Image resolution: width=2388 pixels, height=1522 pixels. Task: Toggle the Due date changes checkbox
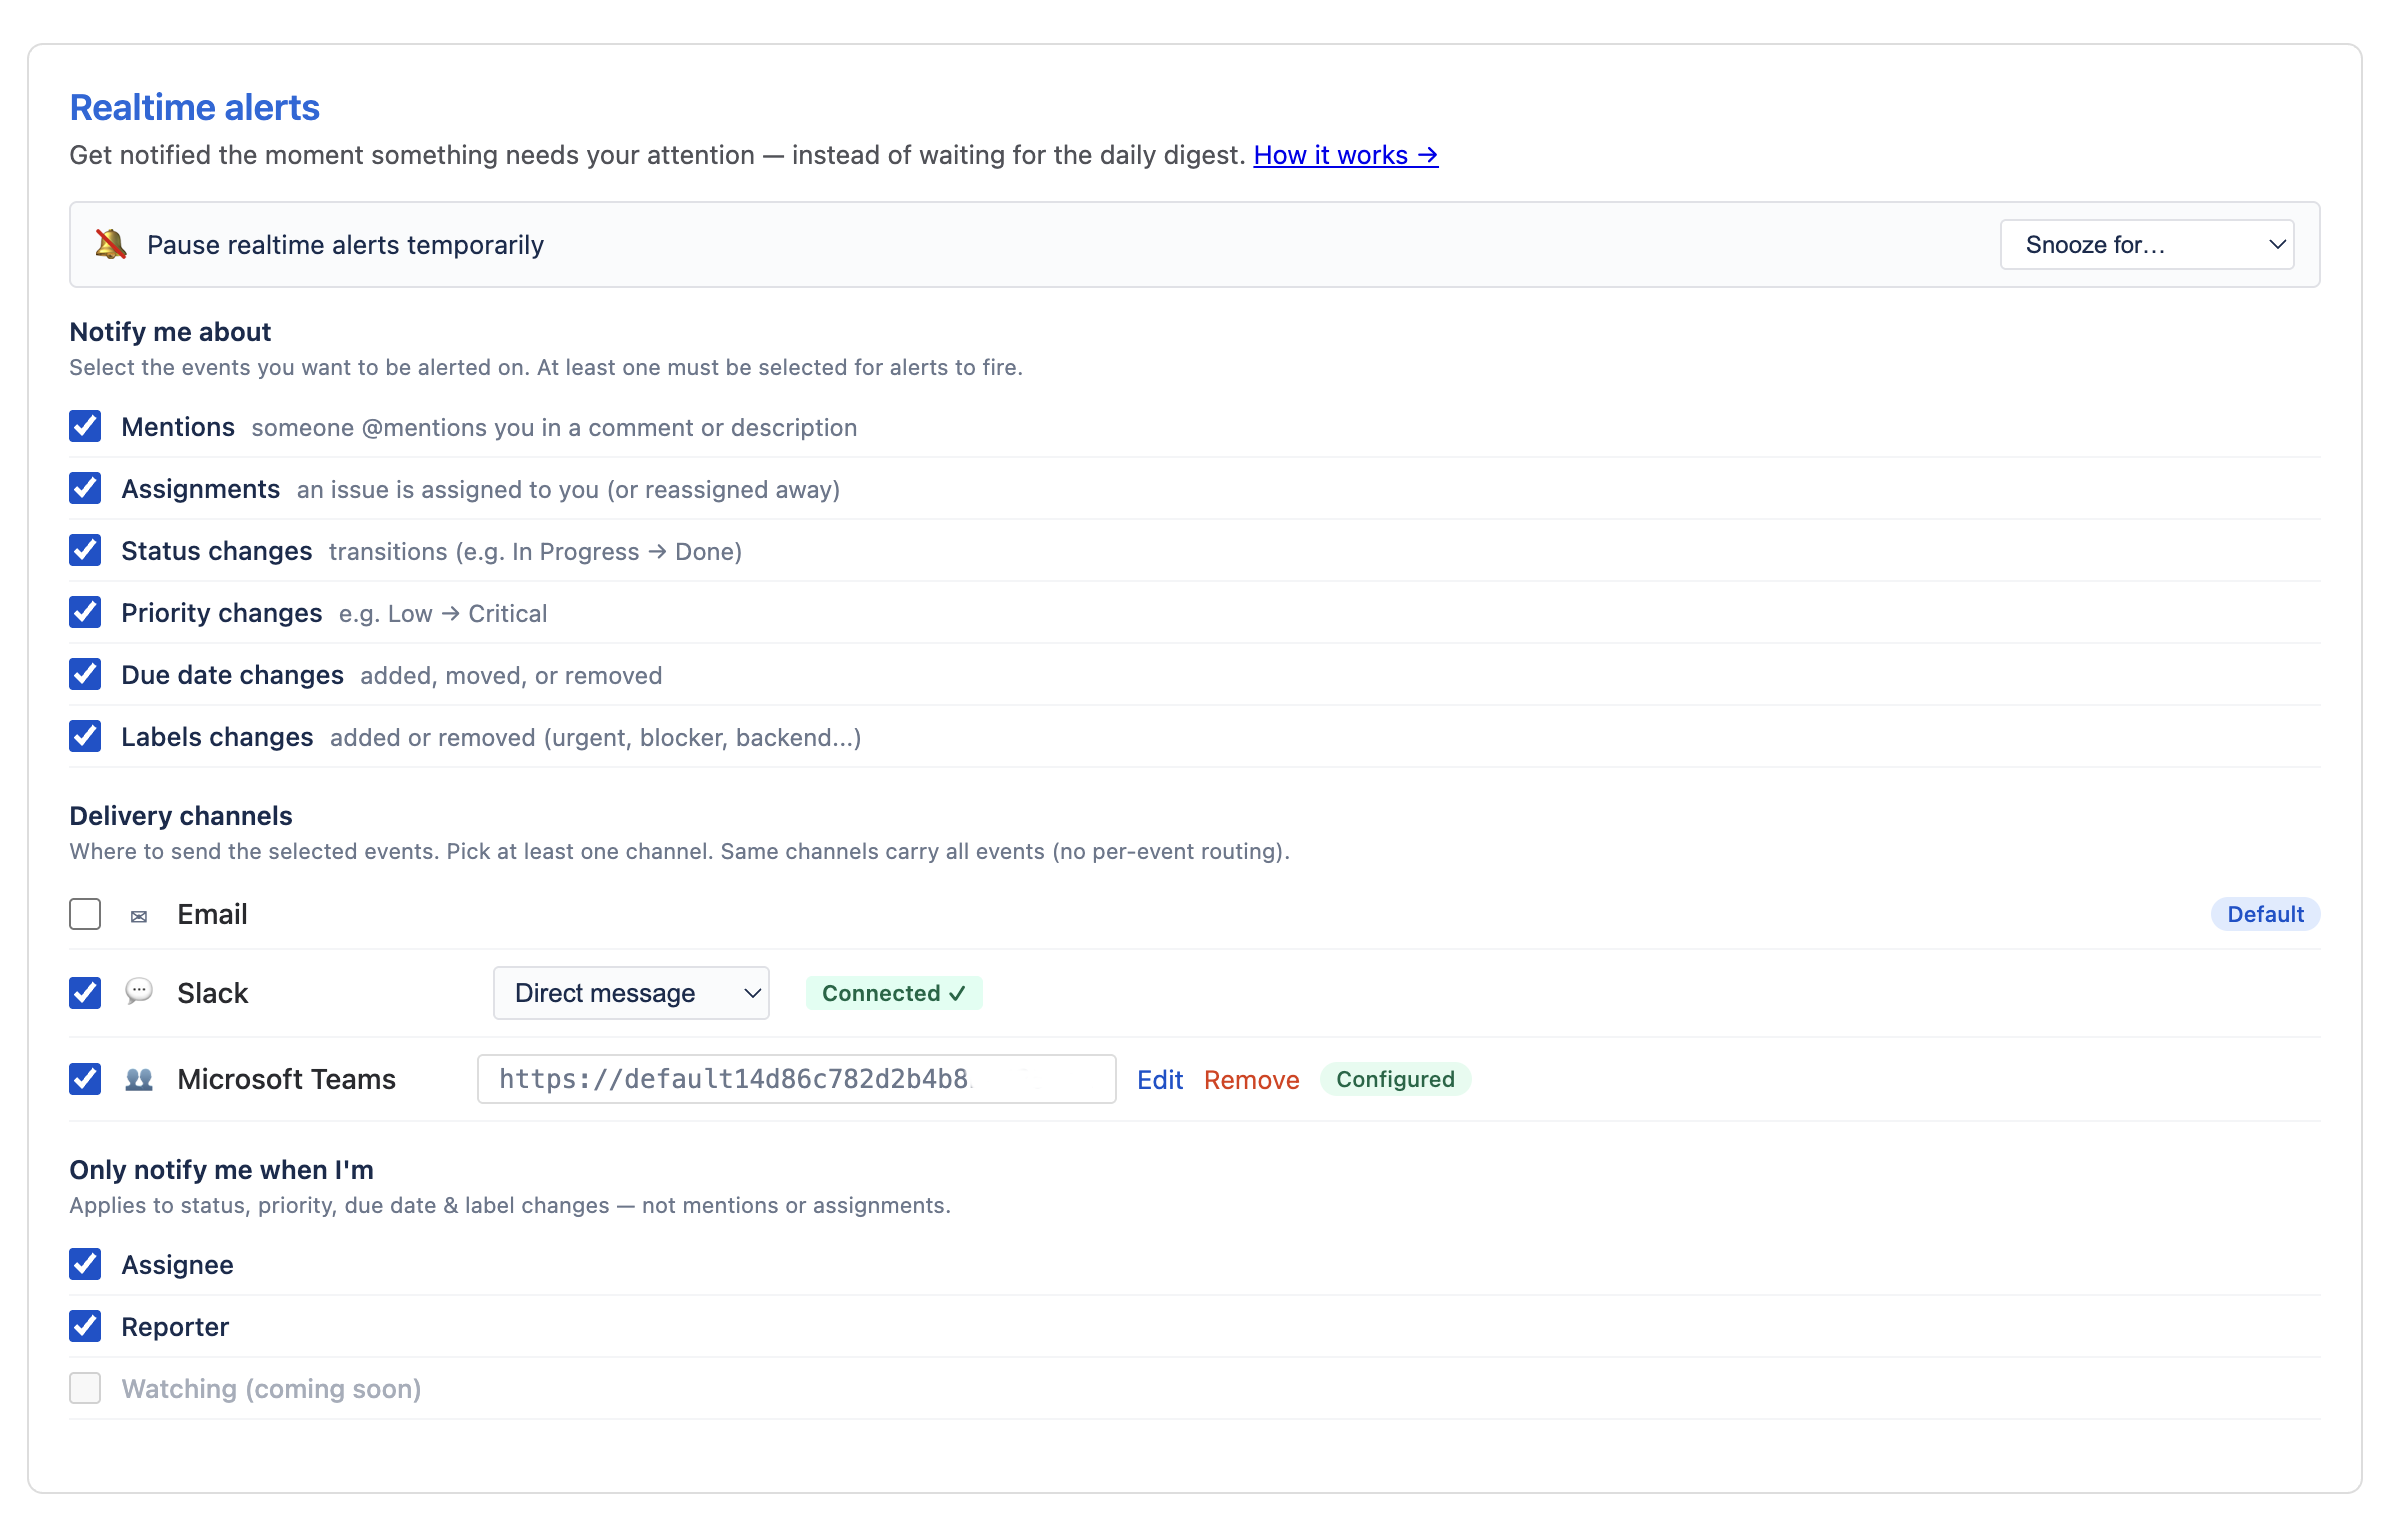pos(85,674)
